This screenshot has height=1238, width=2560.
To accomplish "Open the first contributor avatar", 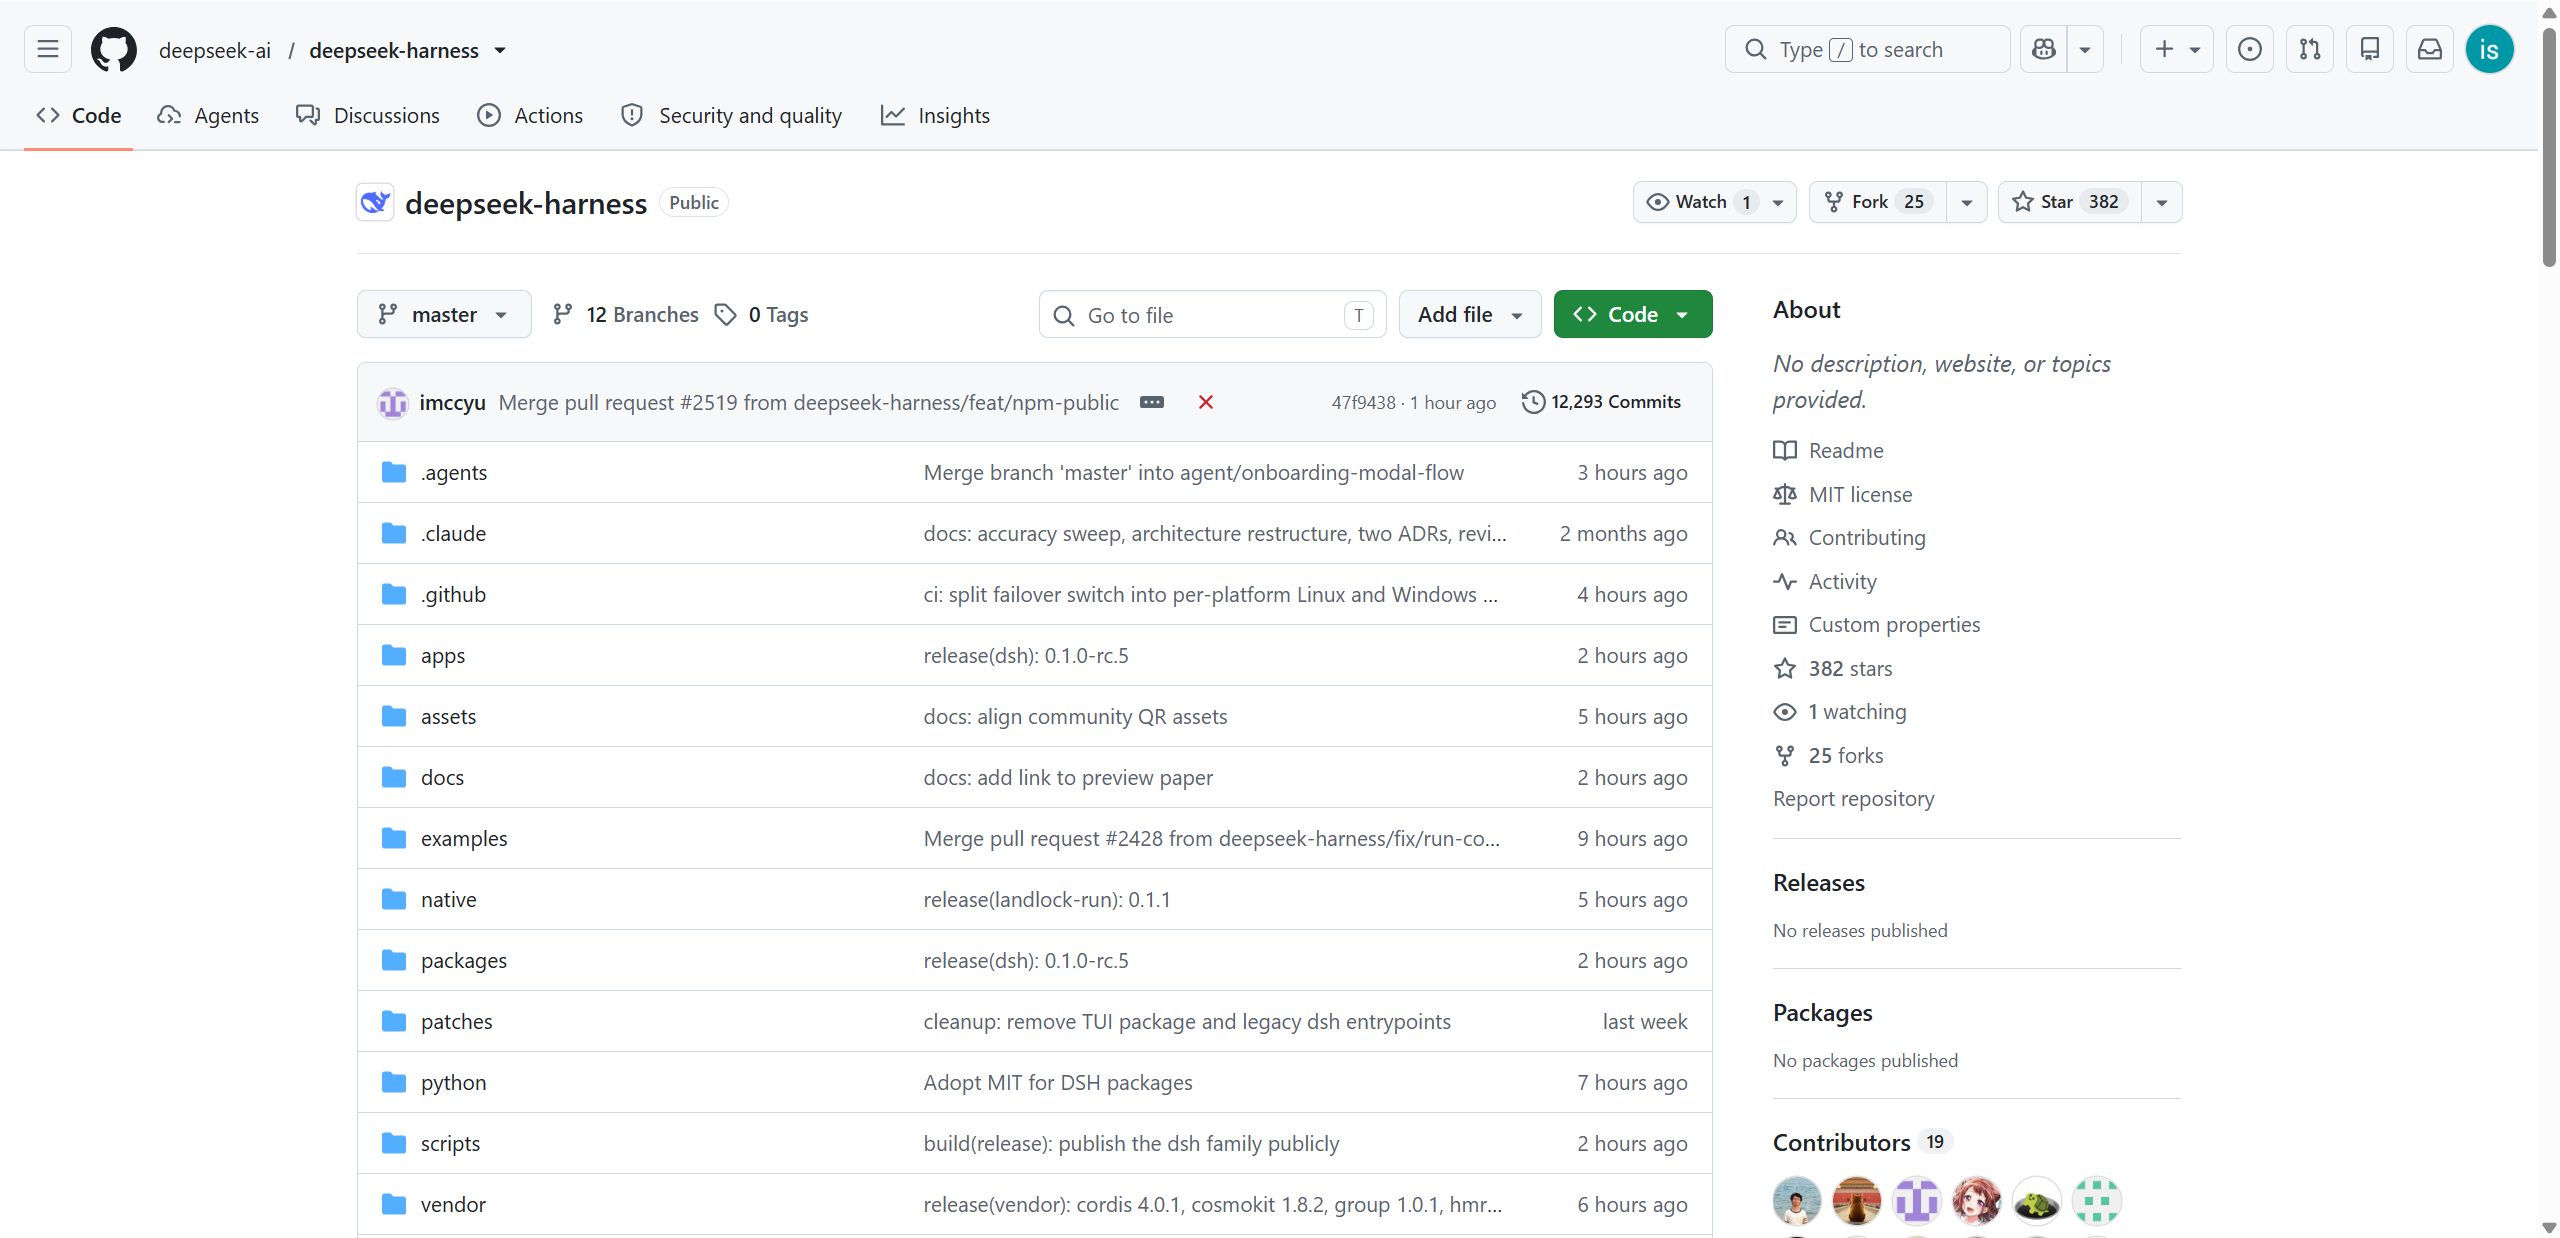I will 1797,1200.
